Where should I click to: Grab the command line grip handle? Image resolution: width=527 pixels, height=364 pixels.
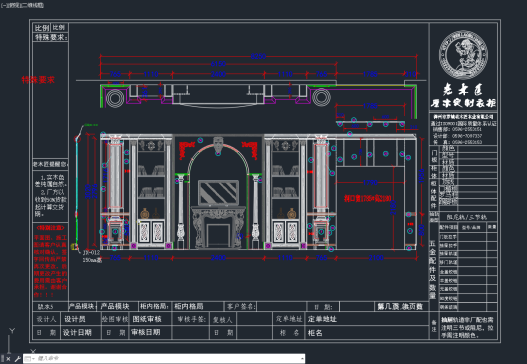(3, 359)
